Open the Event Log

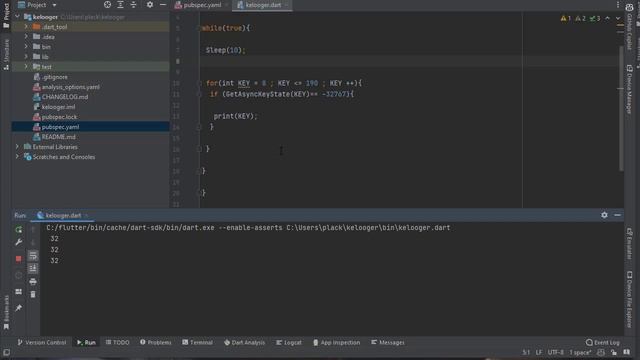tap(602, 342)
